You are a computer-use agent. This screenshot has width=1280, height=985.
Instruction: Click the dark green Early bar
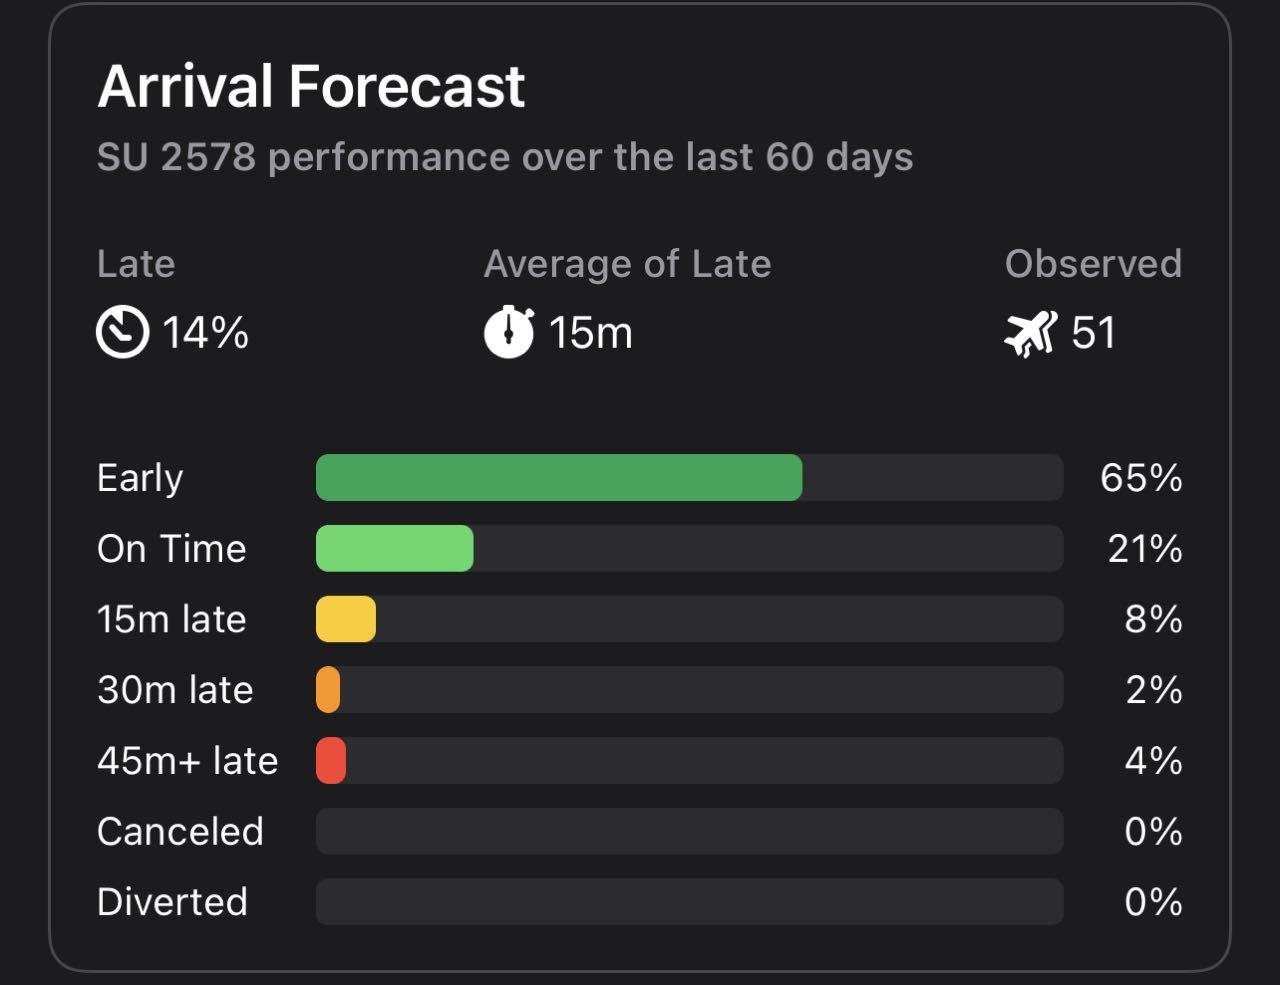558,478
